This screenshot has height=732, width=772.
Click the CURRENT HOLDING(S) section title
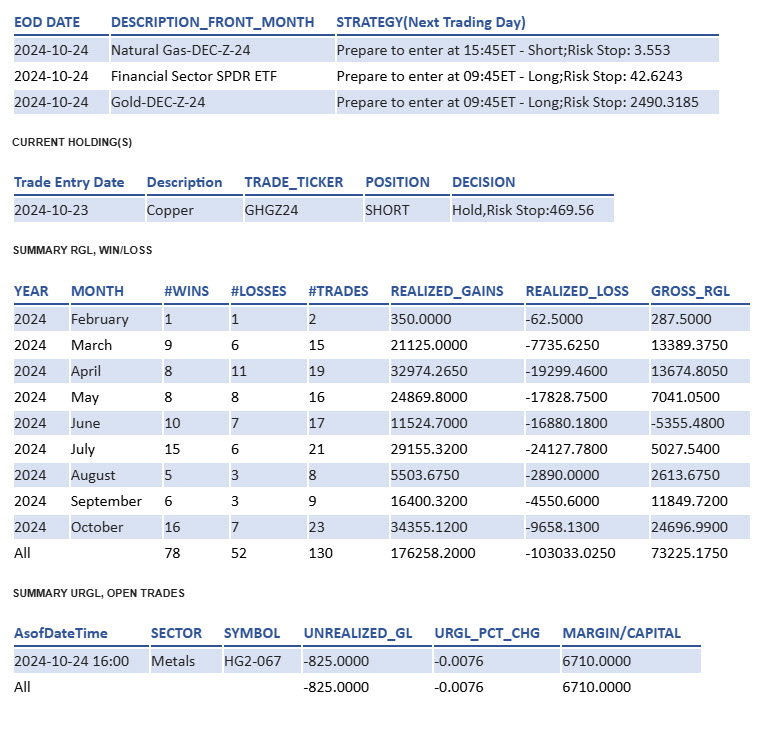pyautogui.click(x=72, y=143)
